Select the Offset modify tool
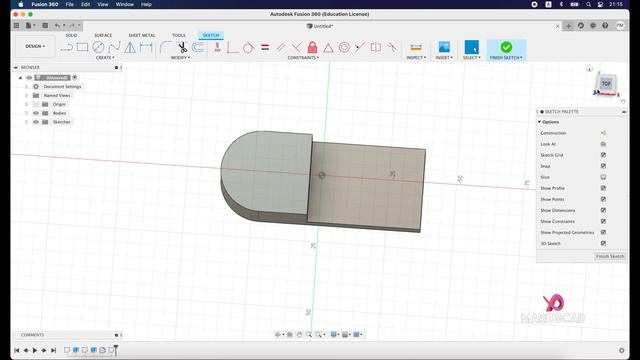Viewport: 640px width, 360px height. tap(198, 47)
